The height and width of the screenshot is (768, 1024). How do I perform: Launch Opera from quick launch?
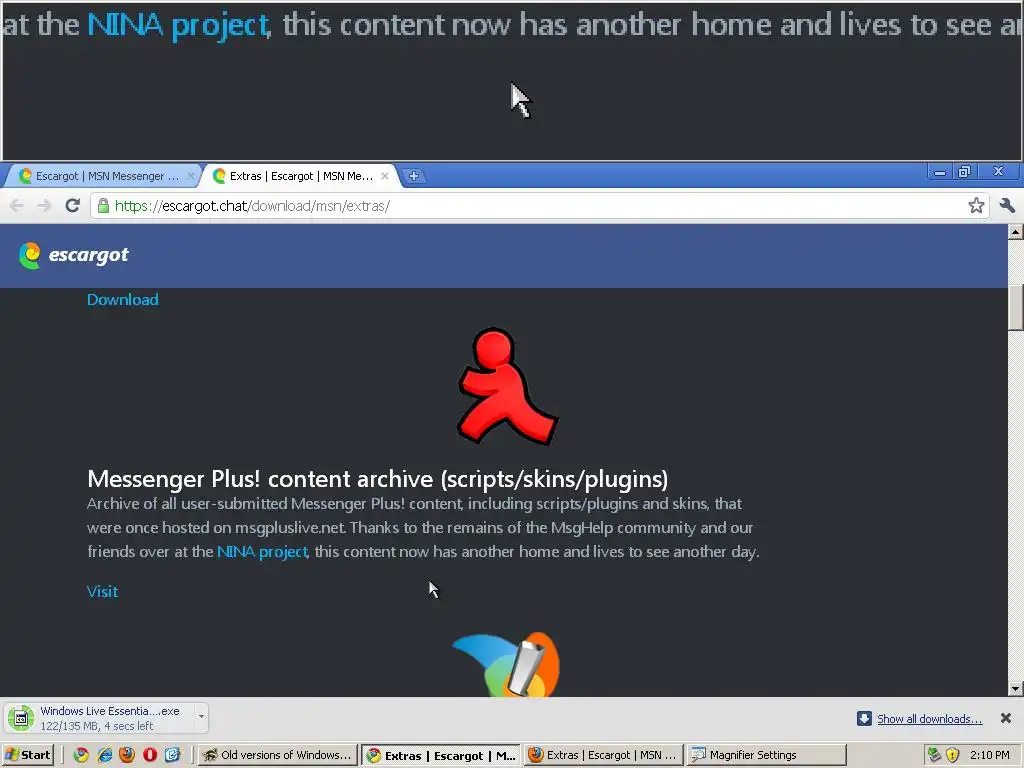coord(150,755)
